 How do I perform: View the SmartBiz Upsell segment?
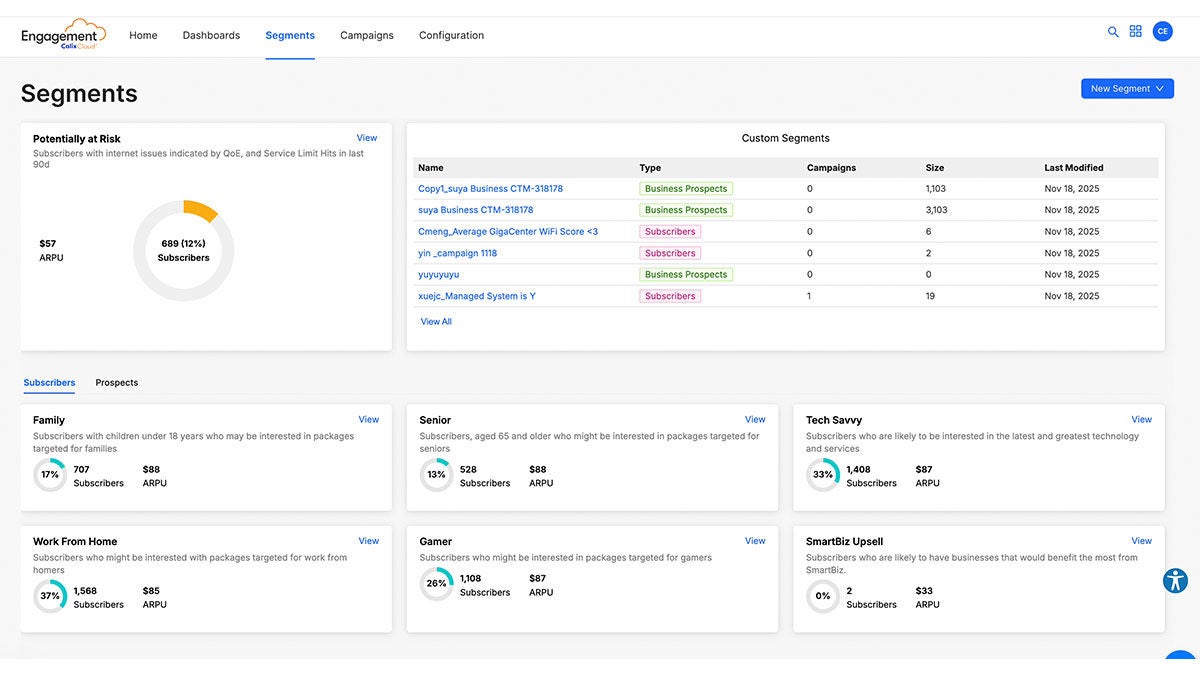1141,540
